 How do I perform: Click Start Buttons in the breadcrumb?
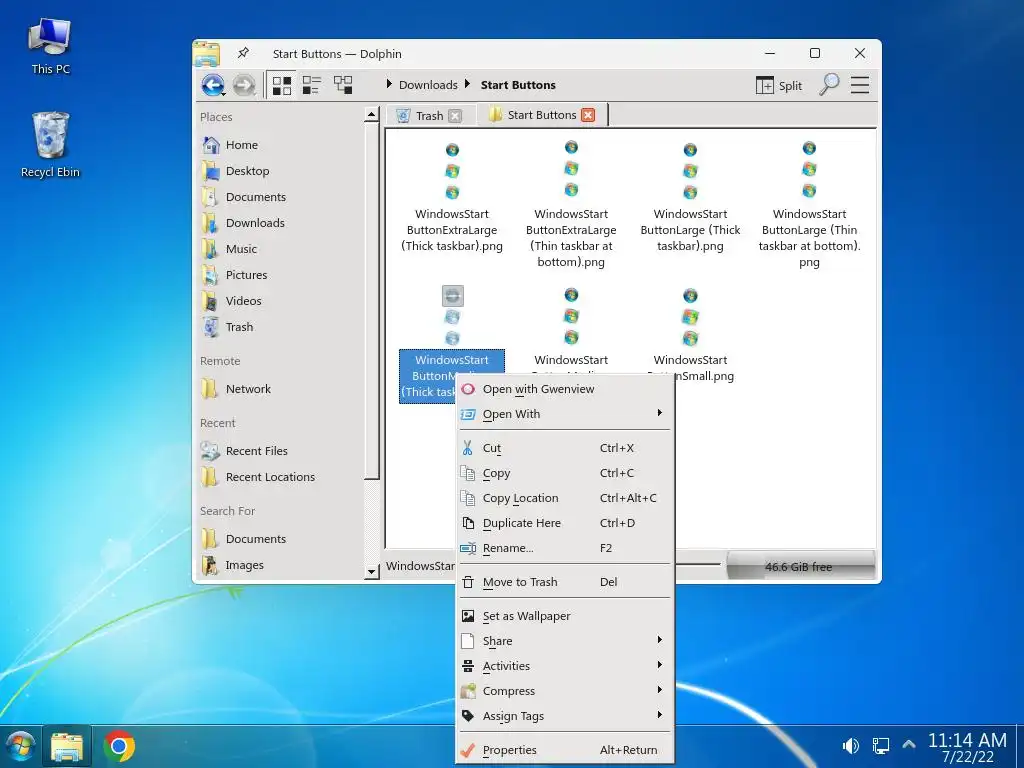click(518, 85)
